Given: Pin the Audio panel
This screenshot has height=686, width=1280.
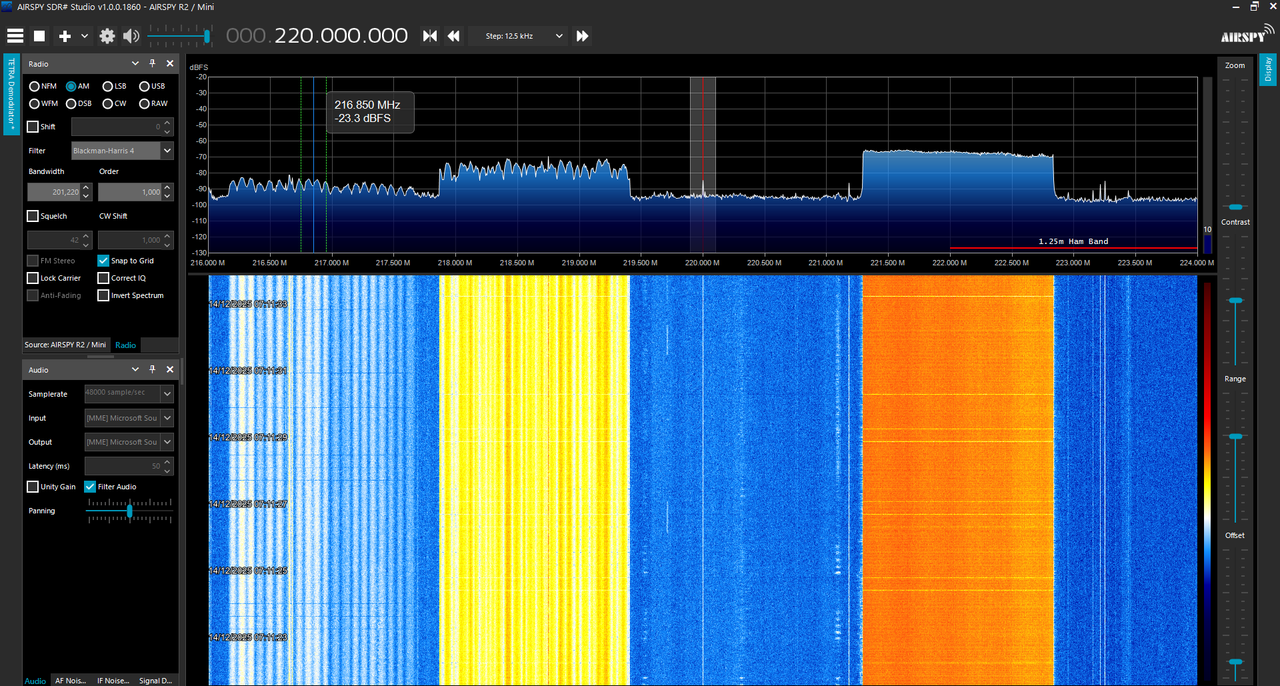Looking at the screenshot, I should point(153,370).
